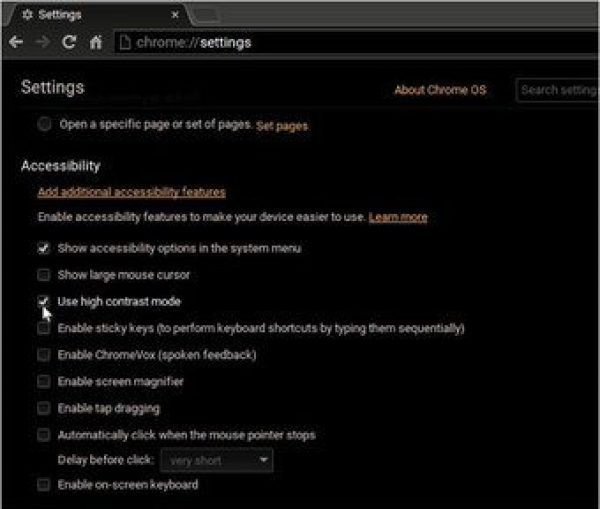
Task: Select Open a specific page radio button
Action: click(44, 124)
